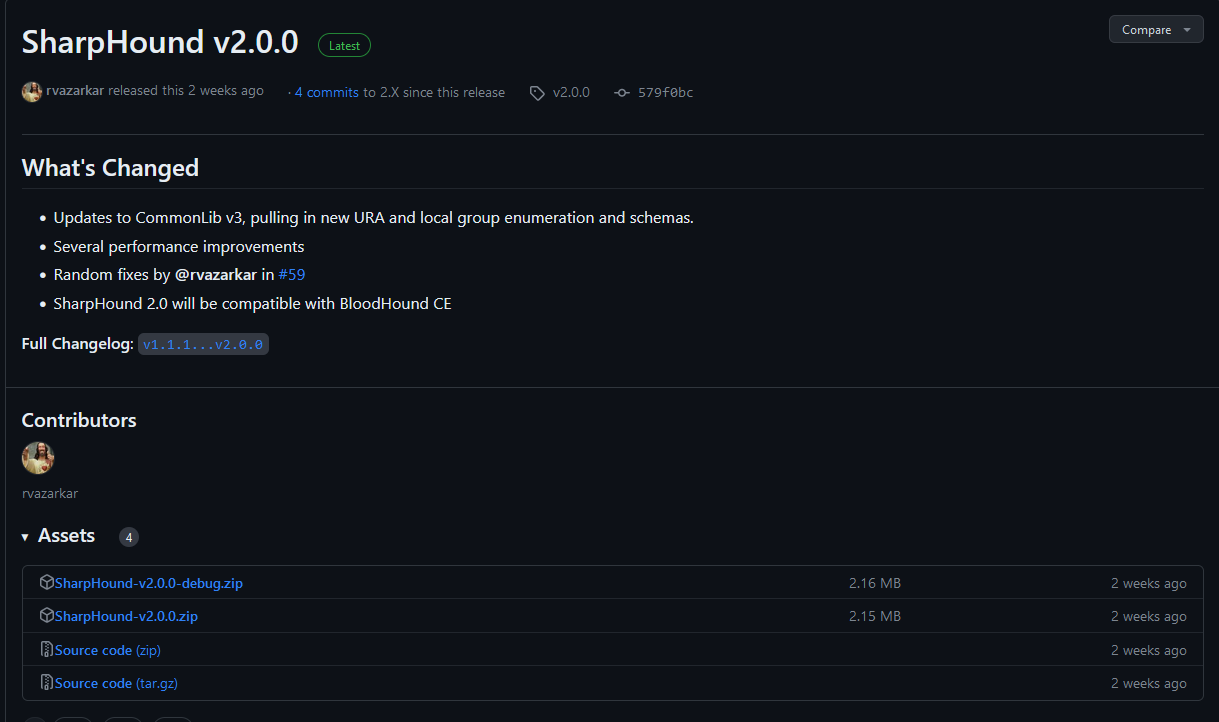This screenshot has width=1219, height=722.
Task: Click the commit icon beside 579f0bc
Action: tap(622, 93)
